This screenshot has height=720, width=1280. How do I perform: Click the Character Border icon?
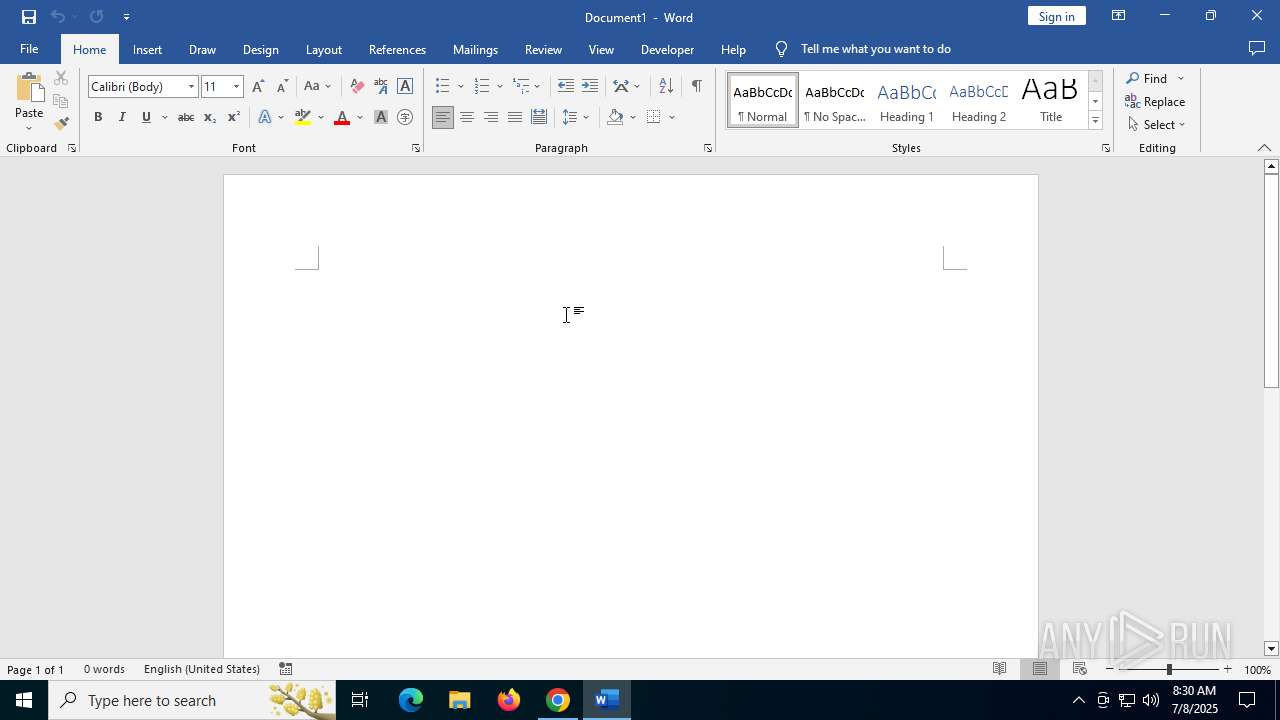tap(405, 86)
